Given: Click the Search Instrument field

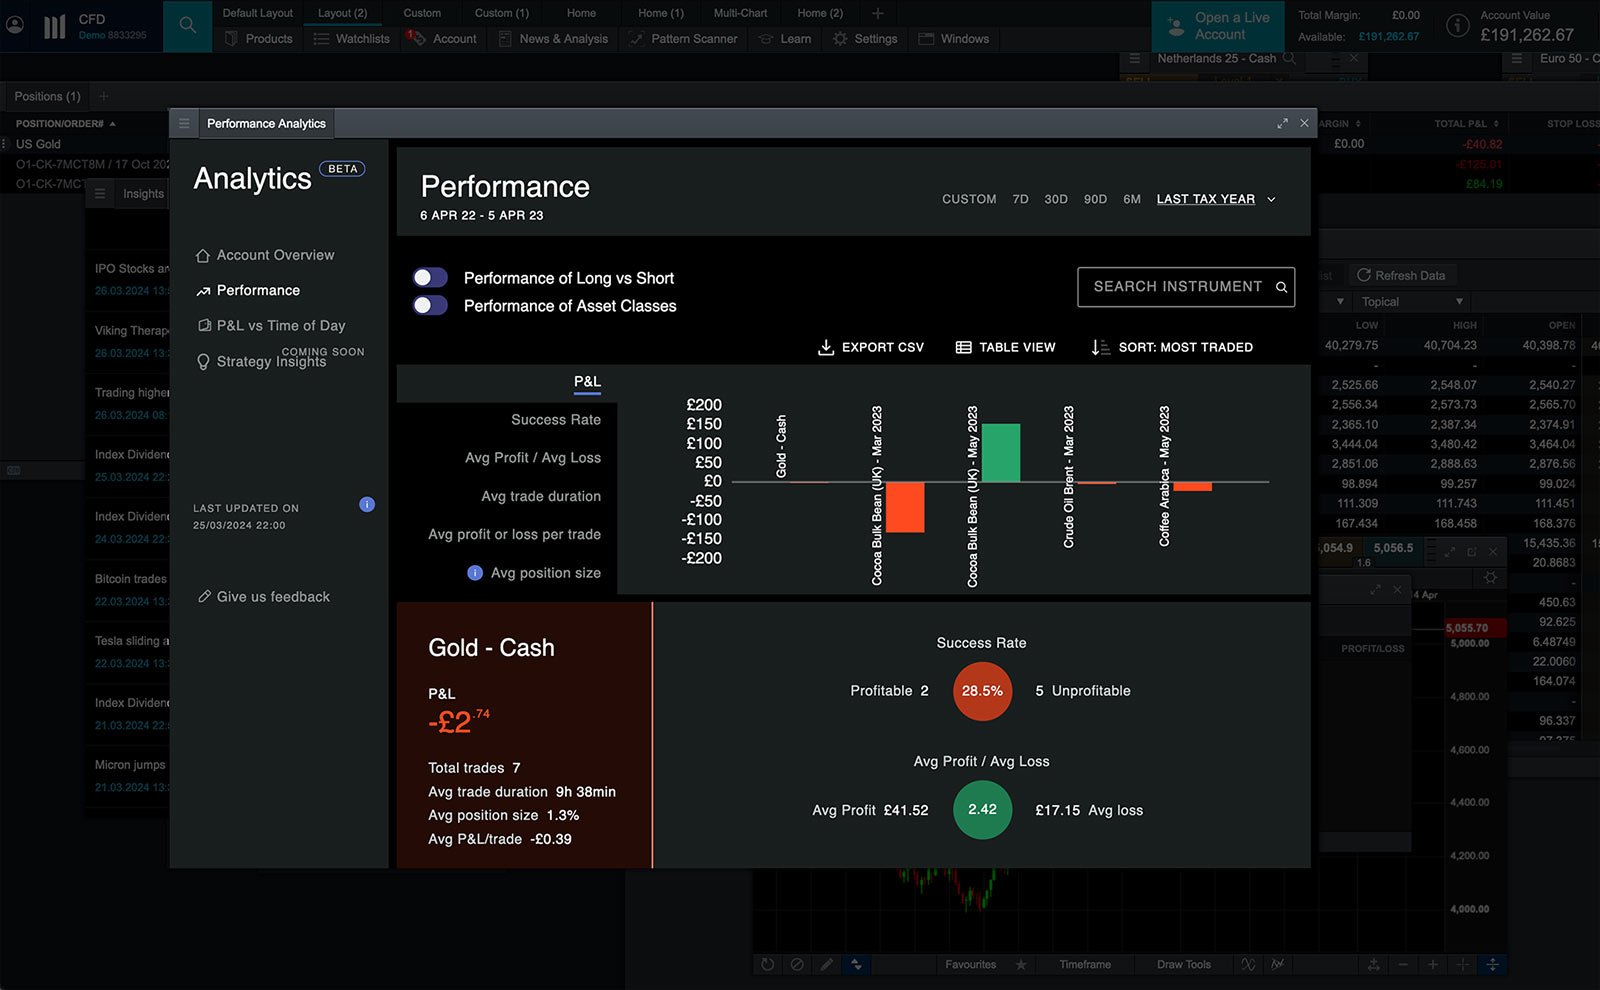Looking at the screenshot, I should (x=1176, y=287).
